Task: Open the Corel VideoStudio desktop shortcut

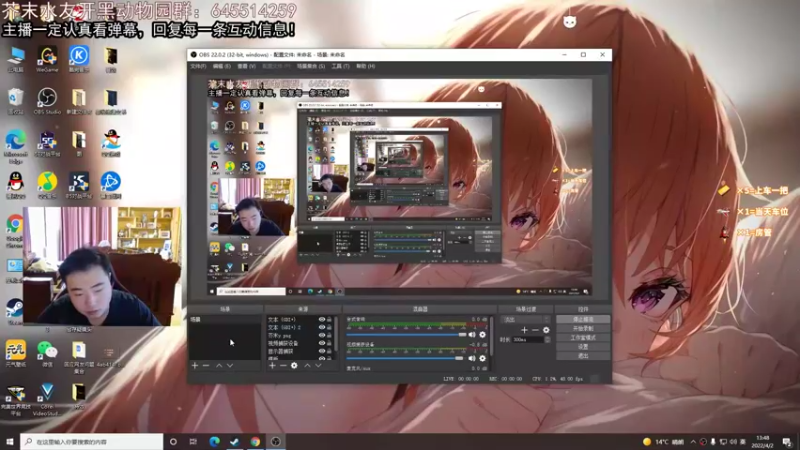Action: (x=47, y=399)
